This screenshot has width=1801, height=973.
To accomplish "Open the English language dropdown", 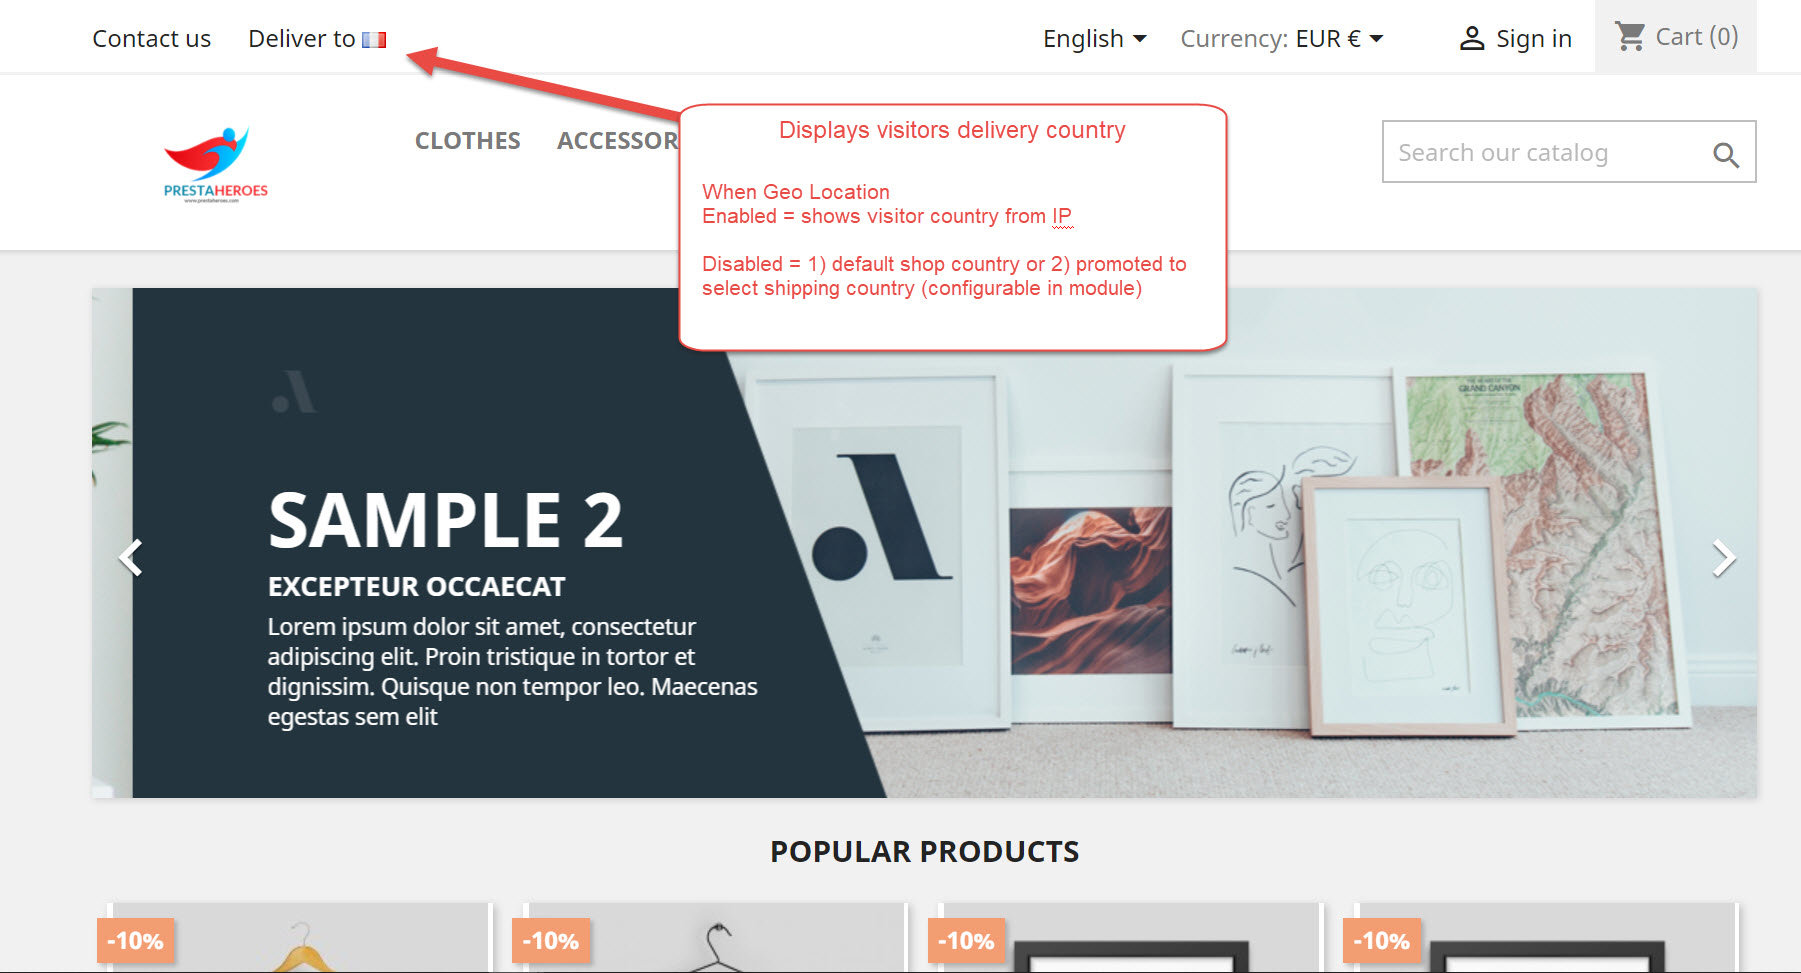I will click(x=1095, y=39).
